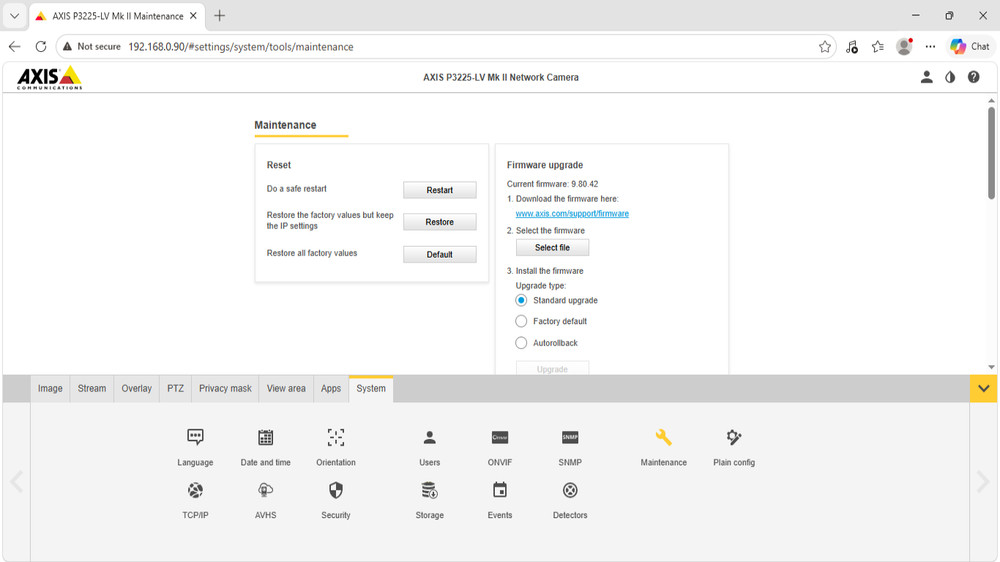Viewport: 1000px width, 562px height.
Task: Switch to the PTZ tab
Action: pos(175,388)
